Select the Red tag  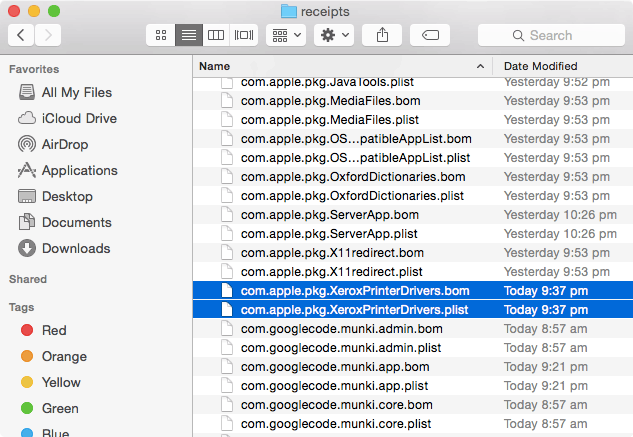point(54,330)
